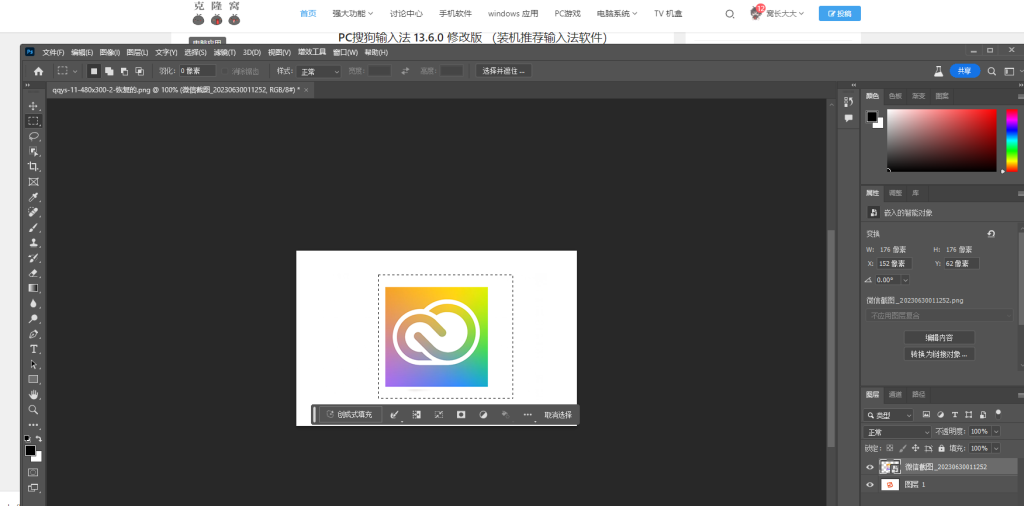Image resolution: width=1024 pixels, height=506 pixels.
Task: Select the Pen tool
Action: 33,334
